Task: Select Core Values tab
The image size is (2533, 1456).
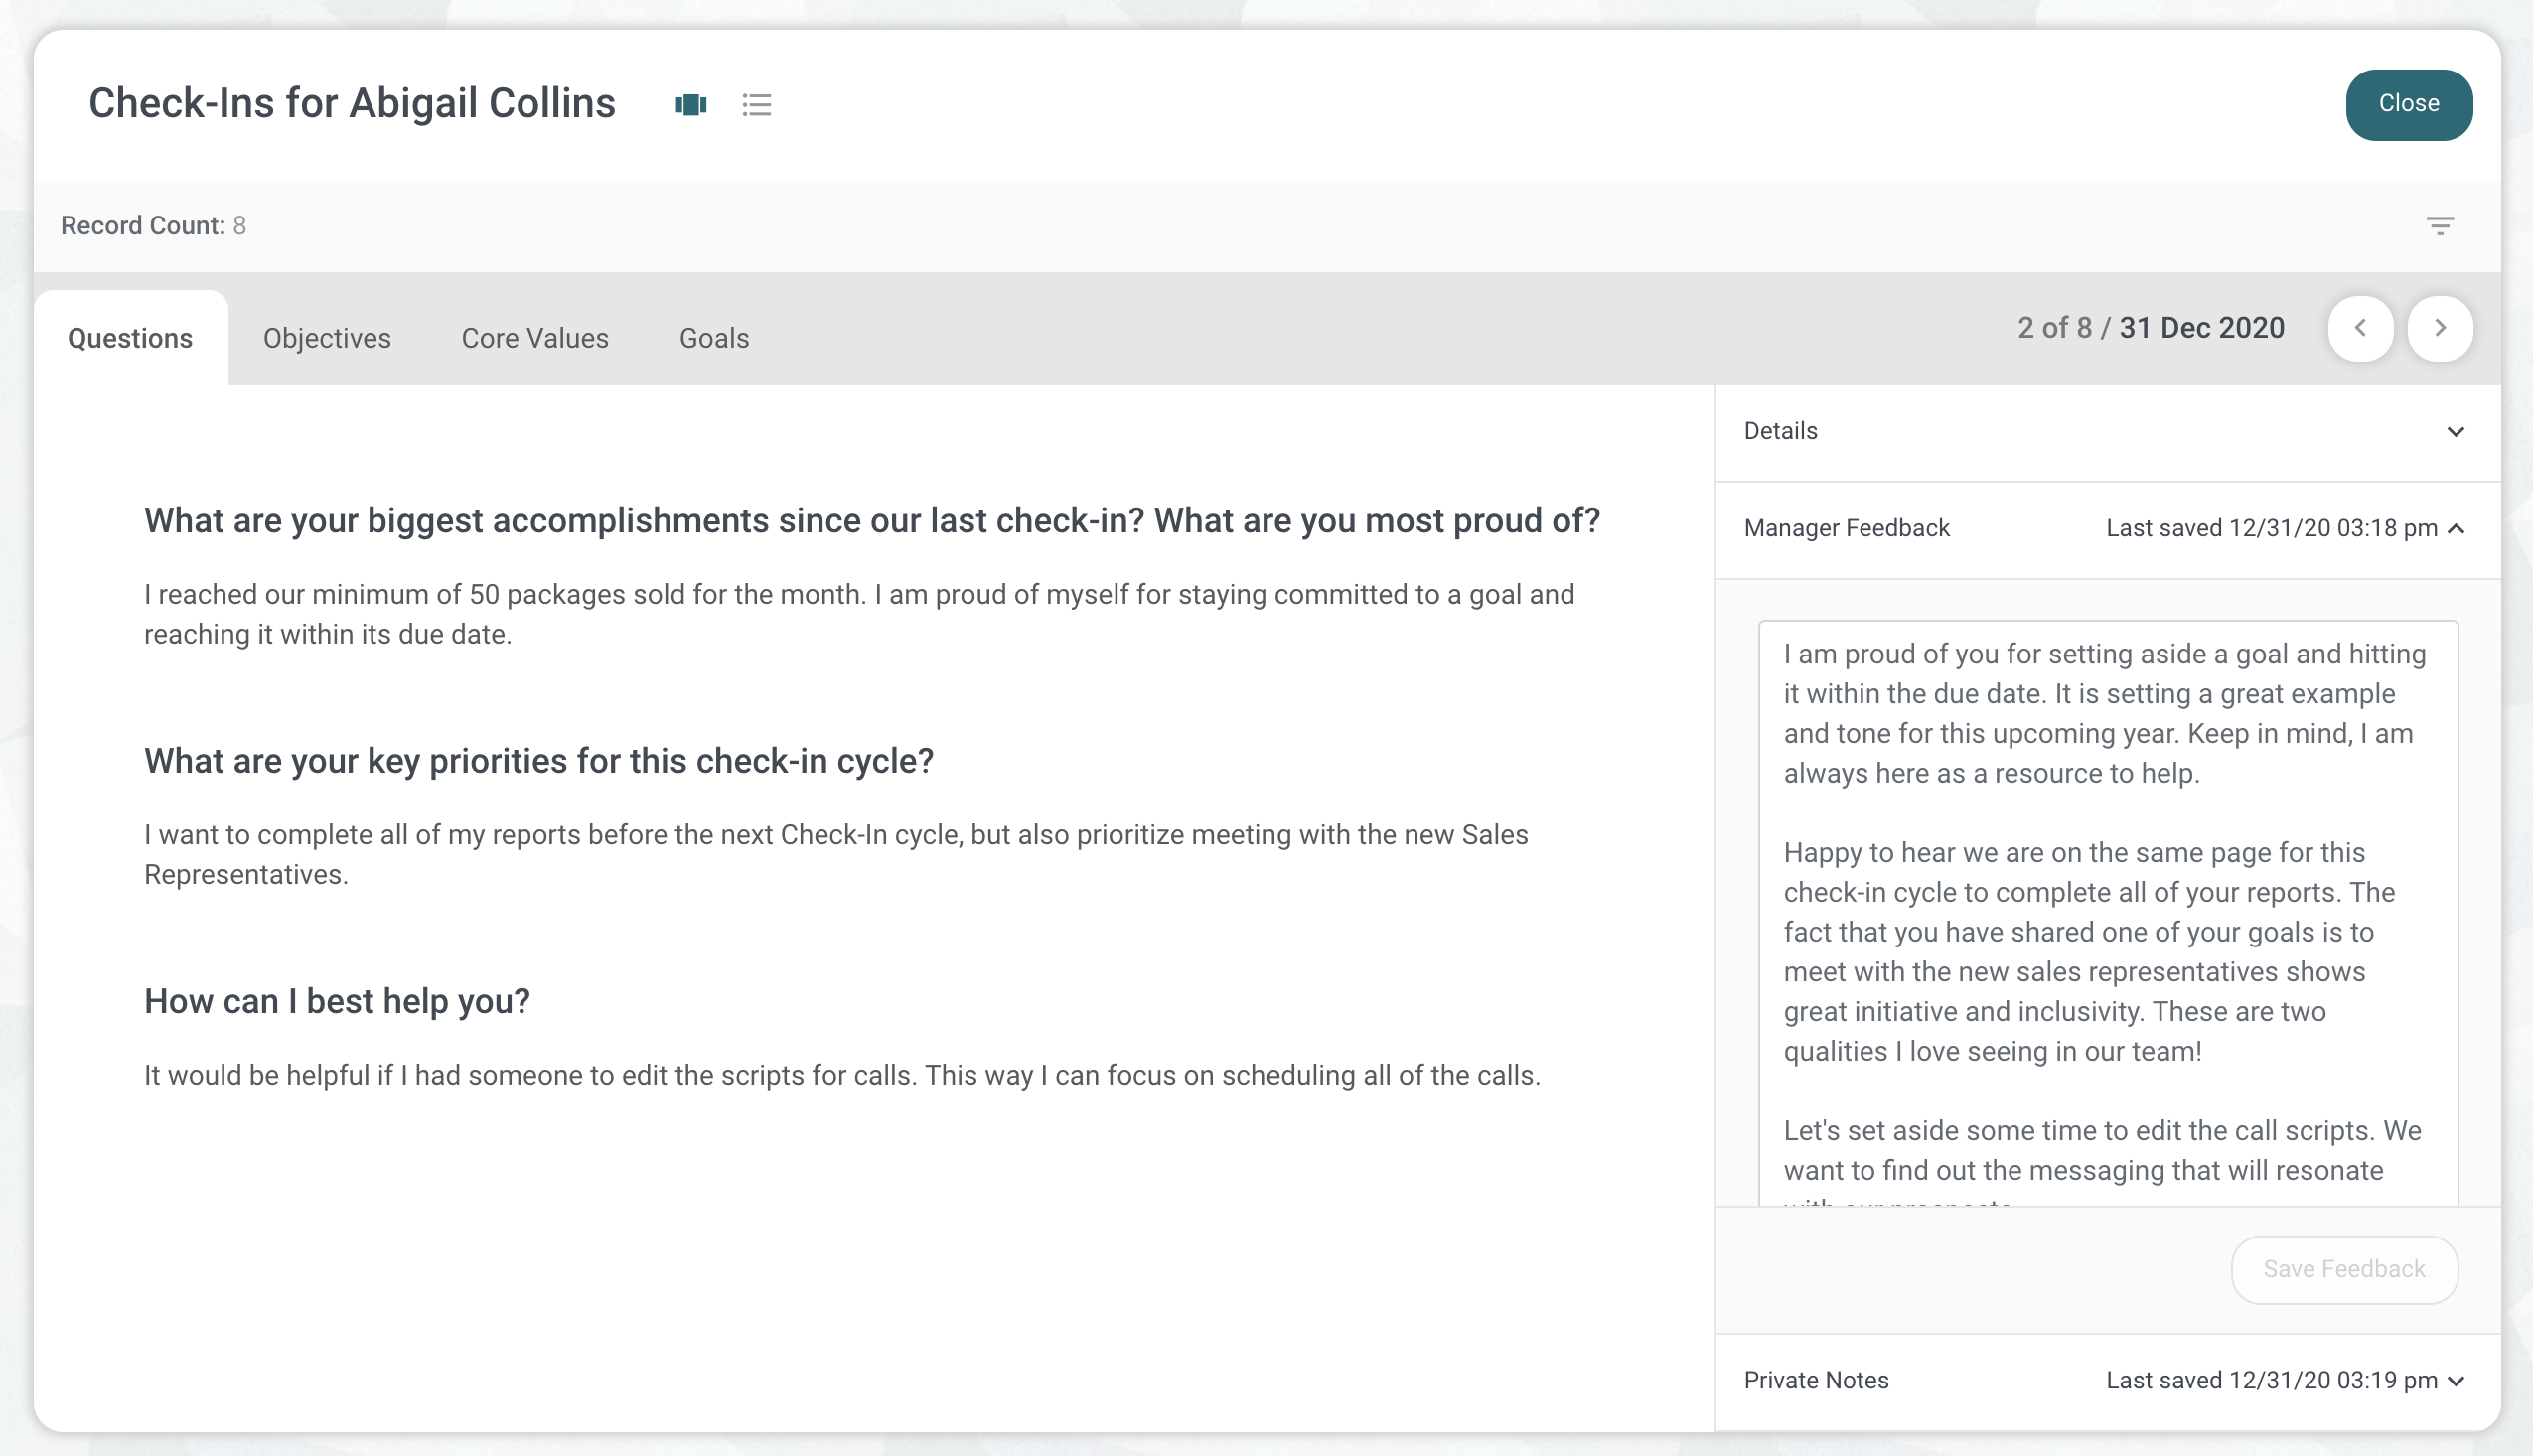Action: click(534, 338)
